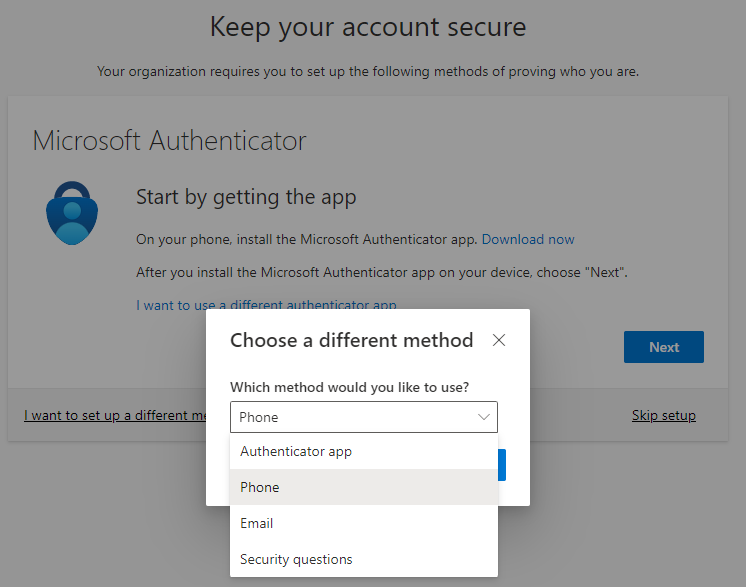Image resolution: width=746 pixels, height=587 pixels.
Task: Click the Microsoft Authenticator card title
Action: [169, 140]
